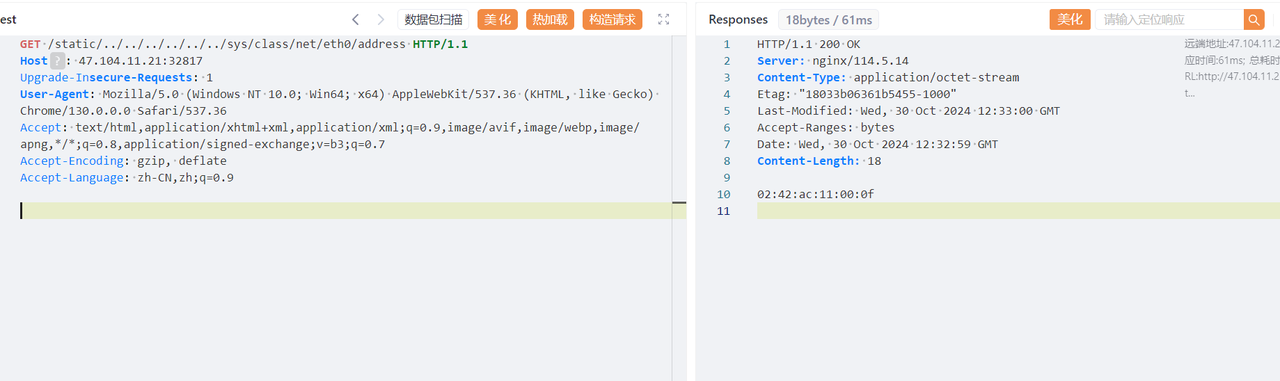The image size is (1280, 381).
Task: Click the 构造请求 construct request button
Action: coord(612,19)
